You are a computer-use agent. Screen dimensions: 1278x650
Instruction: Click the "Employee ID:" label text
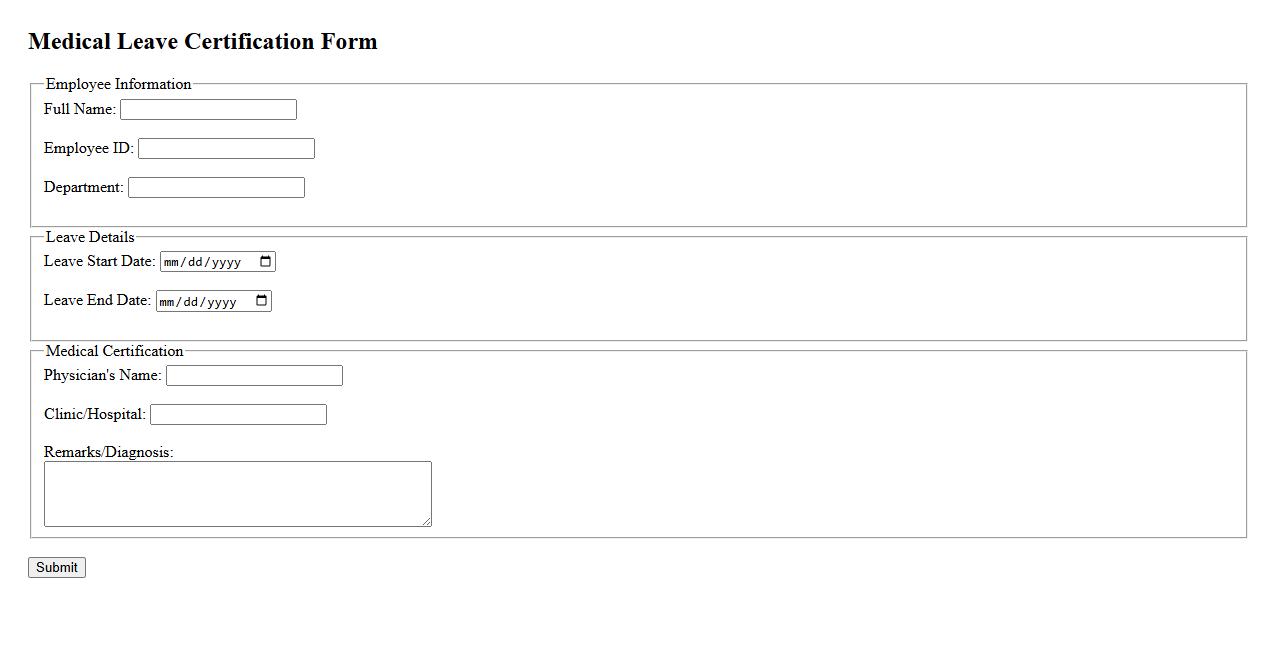coord(89,148)
